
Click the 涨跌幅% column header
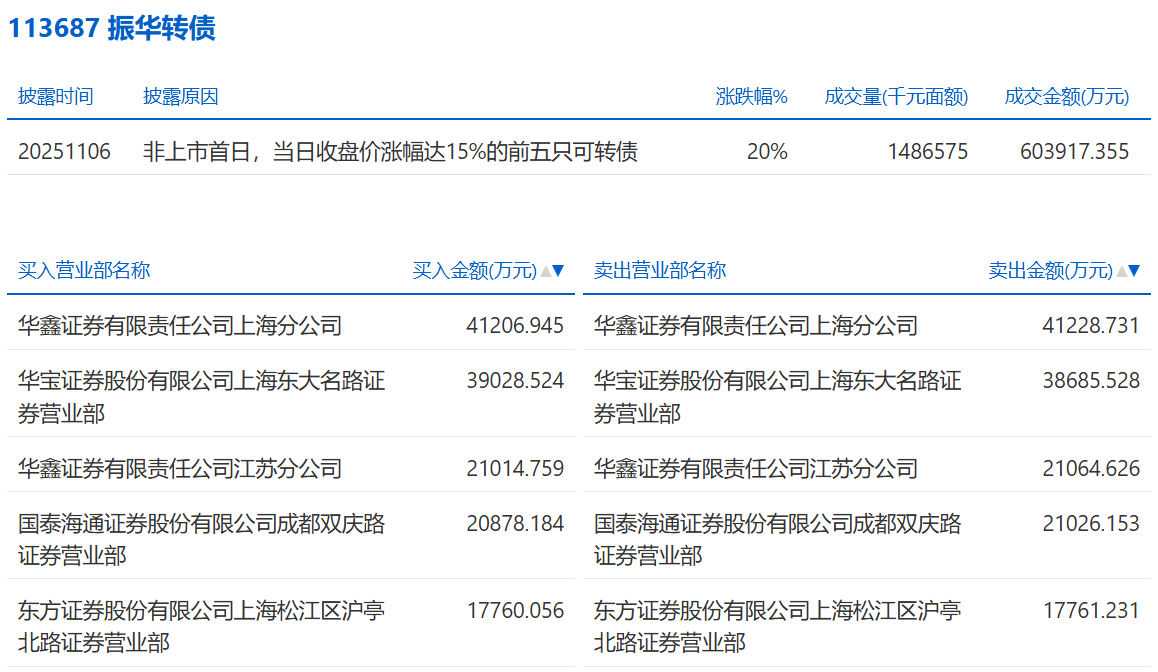point(752,97)
